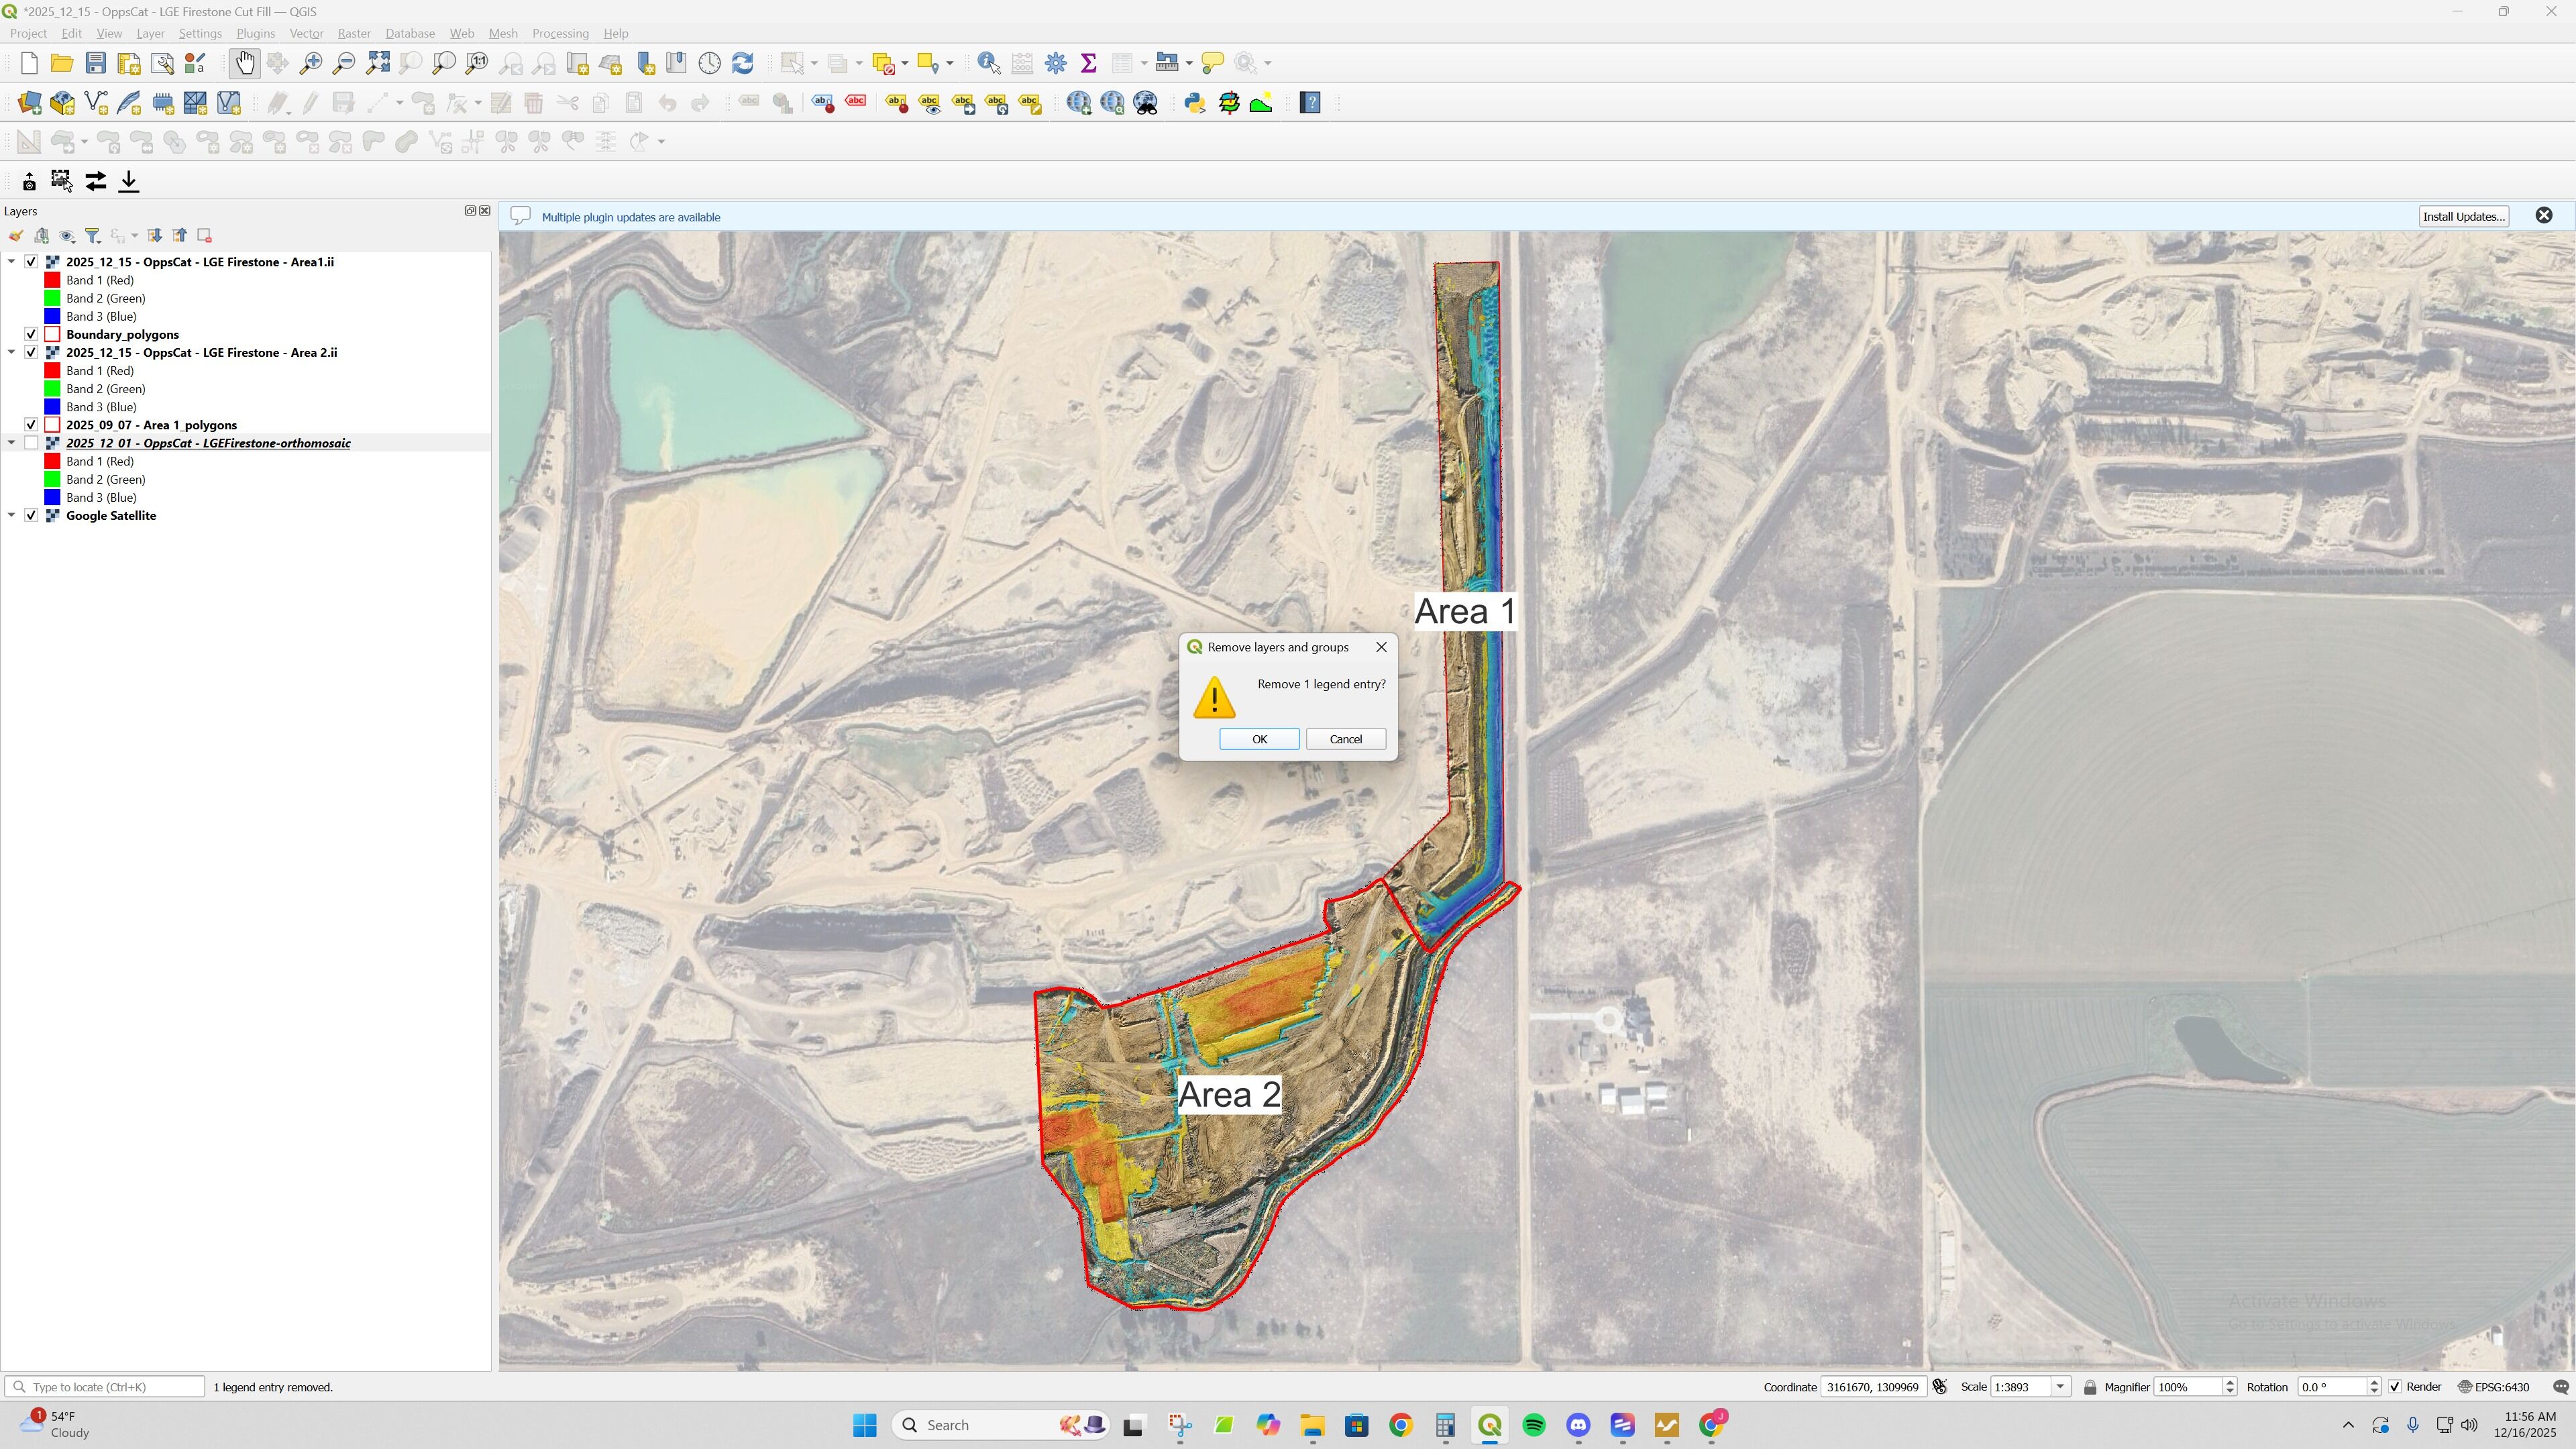2576x1449 pixels.
Task: Click the New Shapefile Layer icon
Action: point(96,103)
